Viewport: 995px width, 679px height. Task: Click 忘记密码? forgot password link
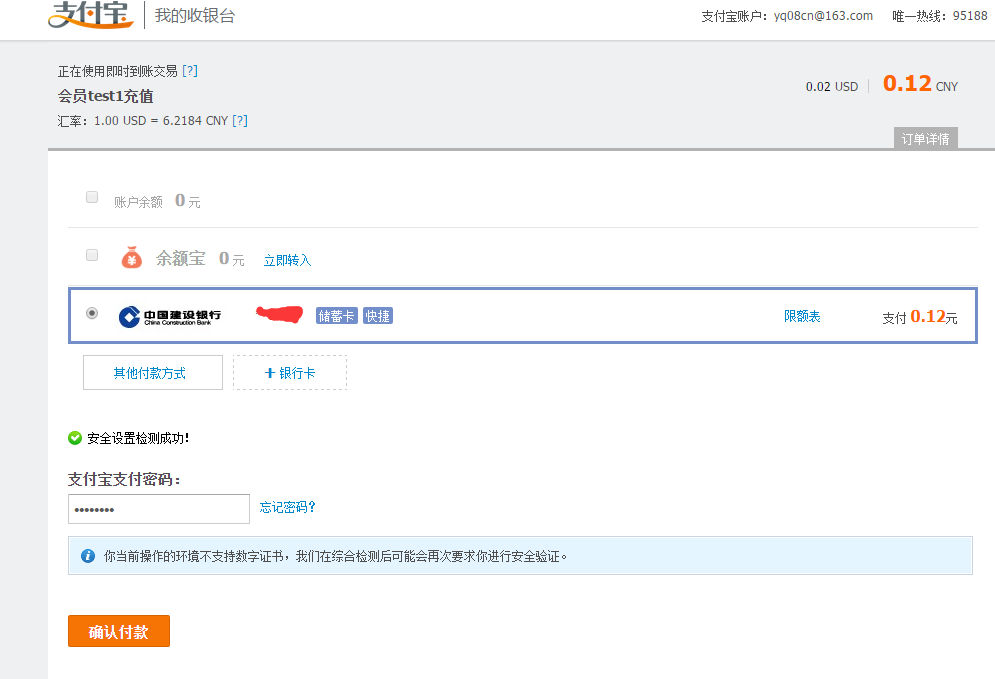(x=288, y=507)
